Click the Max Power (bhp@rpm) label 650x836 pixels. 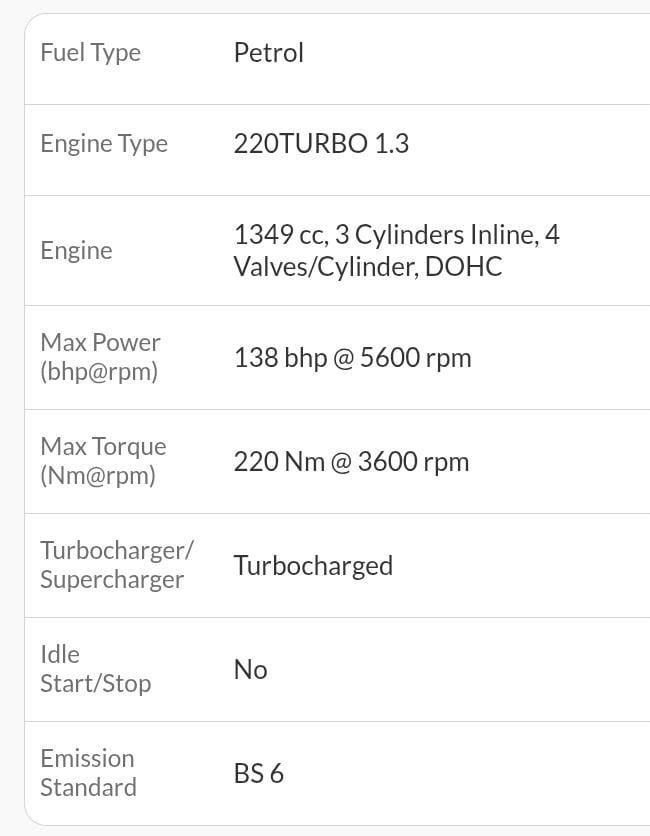click(100, 357)
